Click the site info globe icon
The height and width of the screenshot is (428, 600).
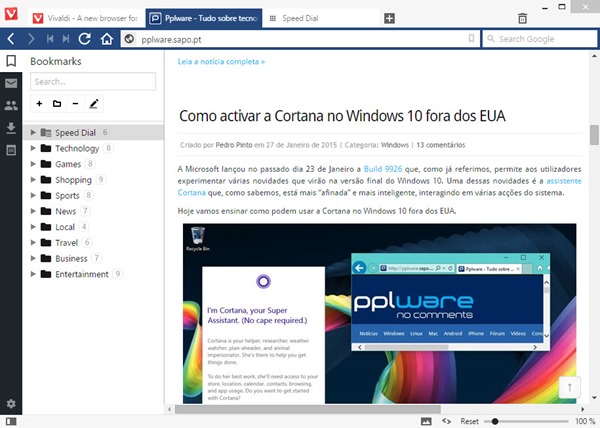pos(129,39)
